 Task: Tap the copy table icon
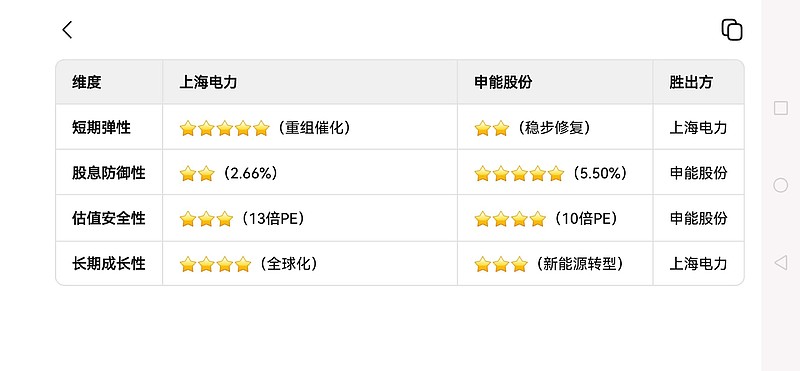tap(732, 30)
